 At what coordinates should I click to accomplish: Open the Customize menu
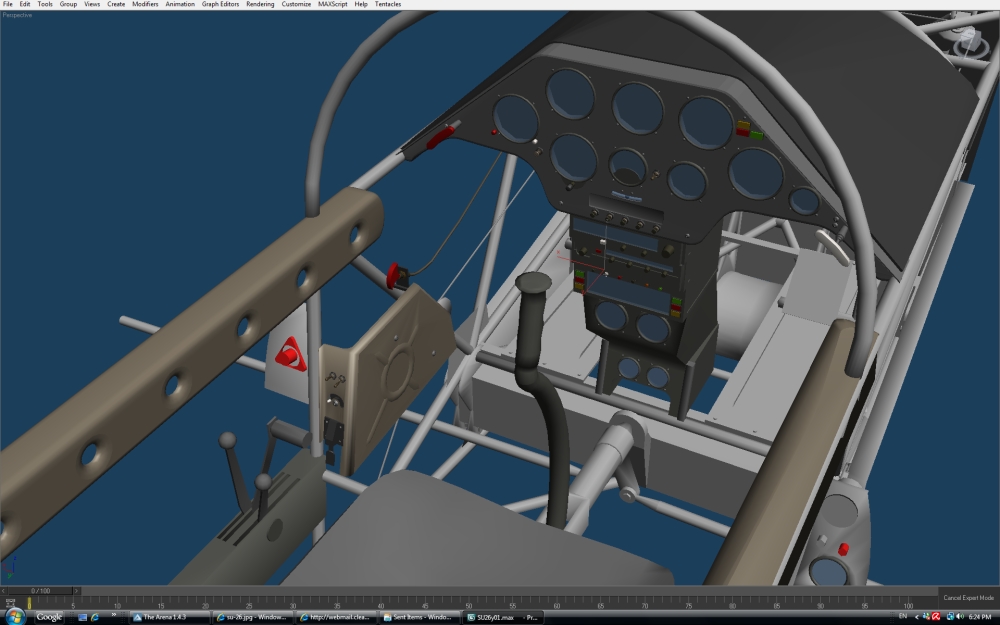(x=297, y=4)
